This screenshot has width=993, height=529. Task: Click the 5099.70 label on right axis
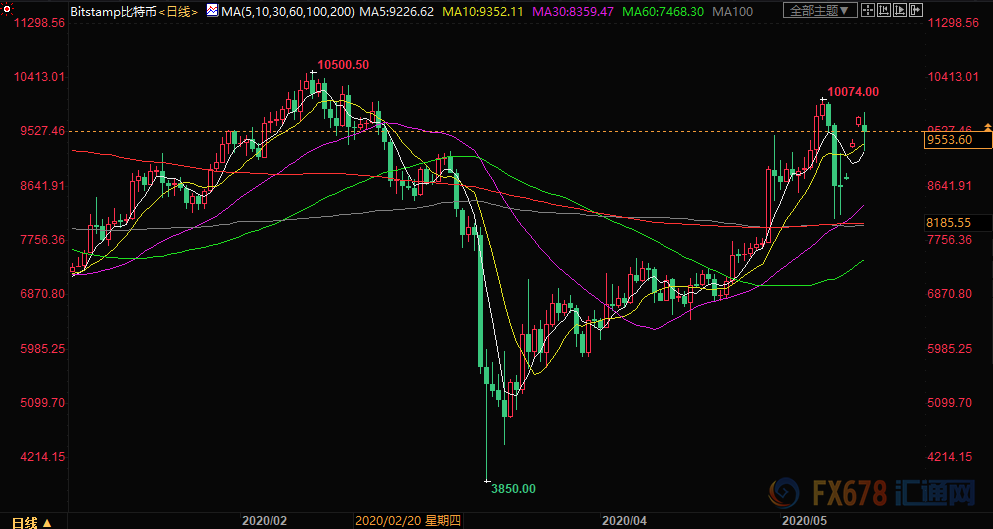coord(948,403)
